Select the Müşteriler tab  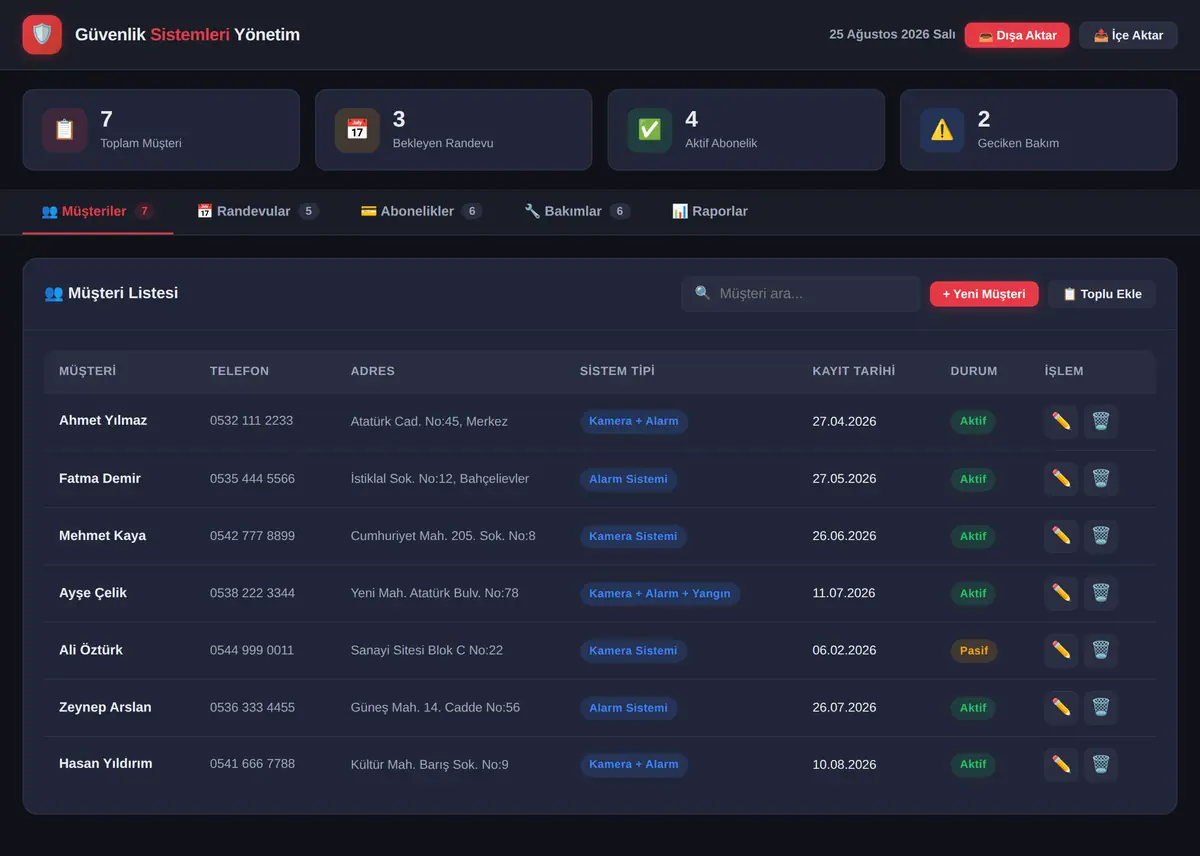(x=98, y=211)
